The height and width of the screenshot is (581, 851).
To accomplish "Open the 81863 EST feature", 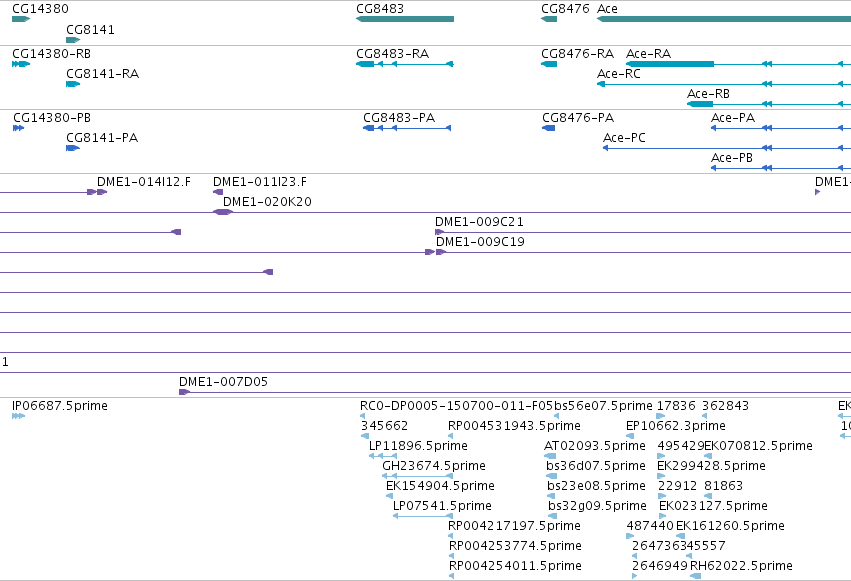I will coord(708,496).
